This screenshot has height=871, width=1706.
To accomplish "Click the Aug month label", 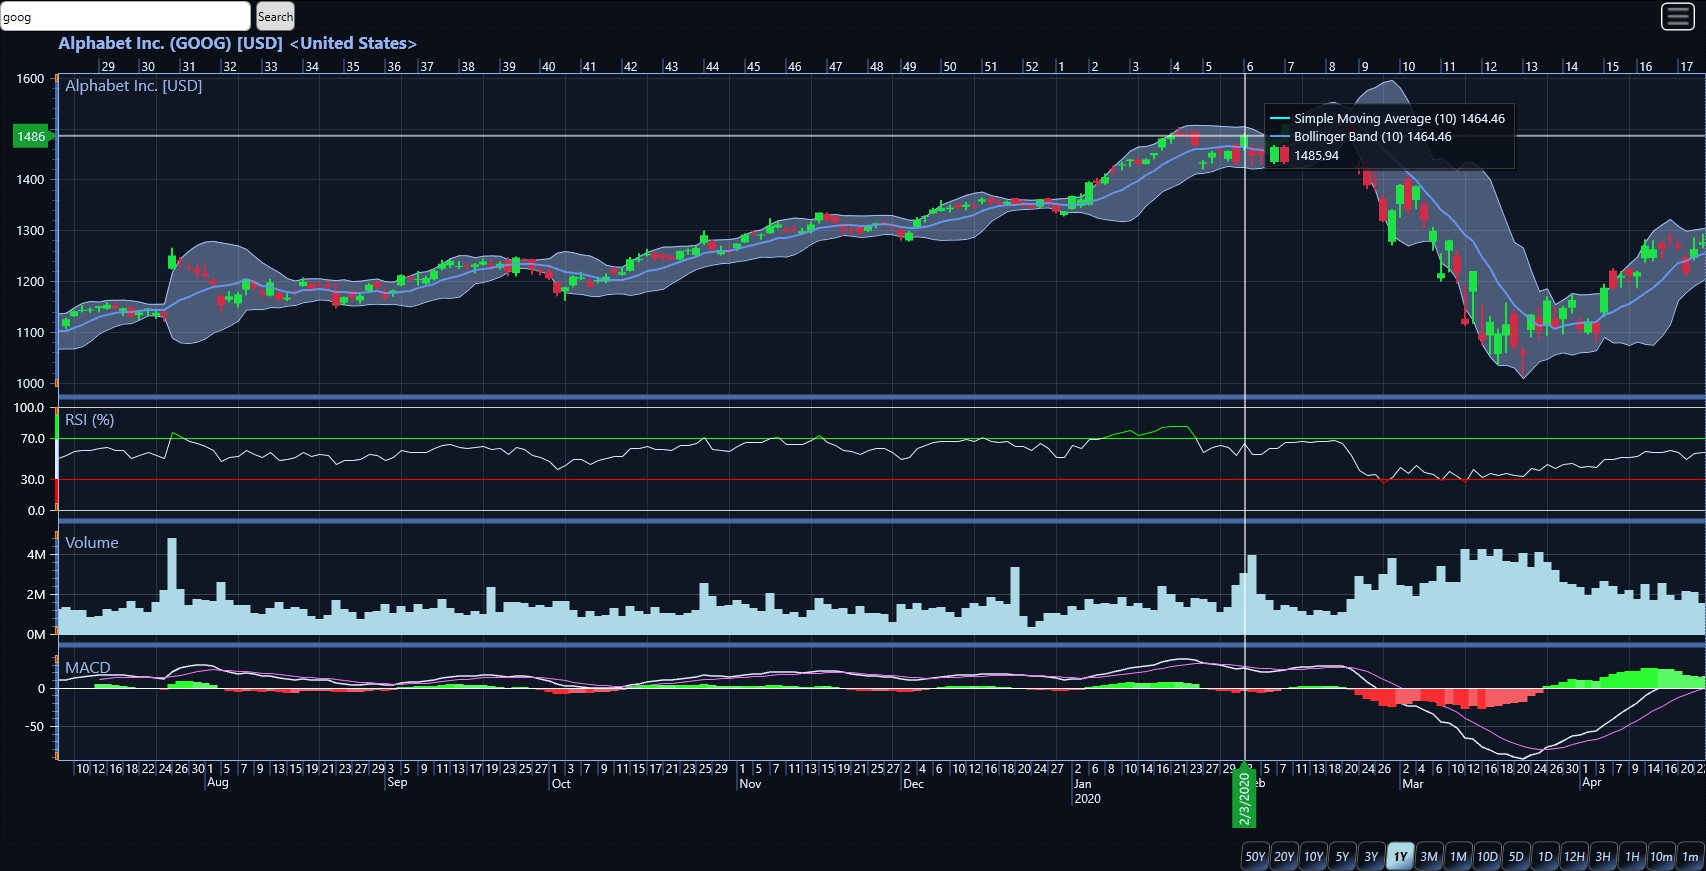I will coord(218,782).
